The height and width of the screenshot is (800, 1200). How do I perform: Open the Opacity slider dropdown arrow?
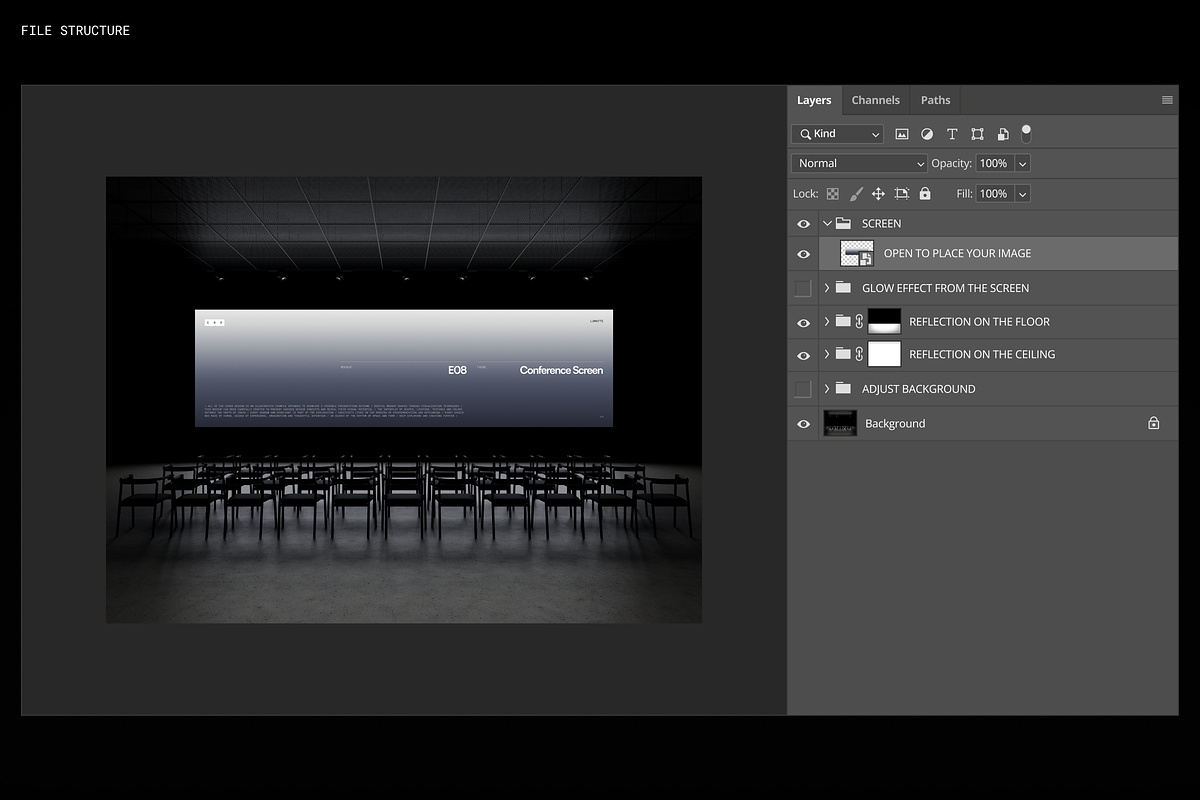click(x=1022, y=163)
